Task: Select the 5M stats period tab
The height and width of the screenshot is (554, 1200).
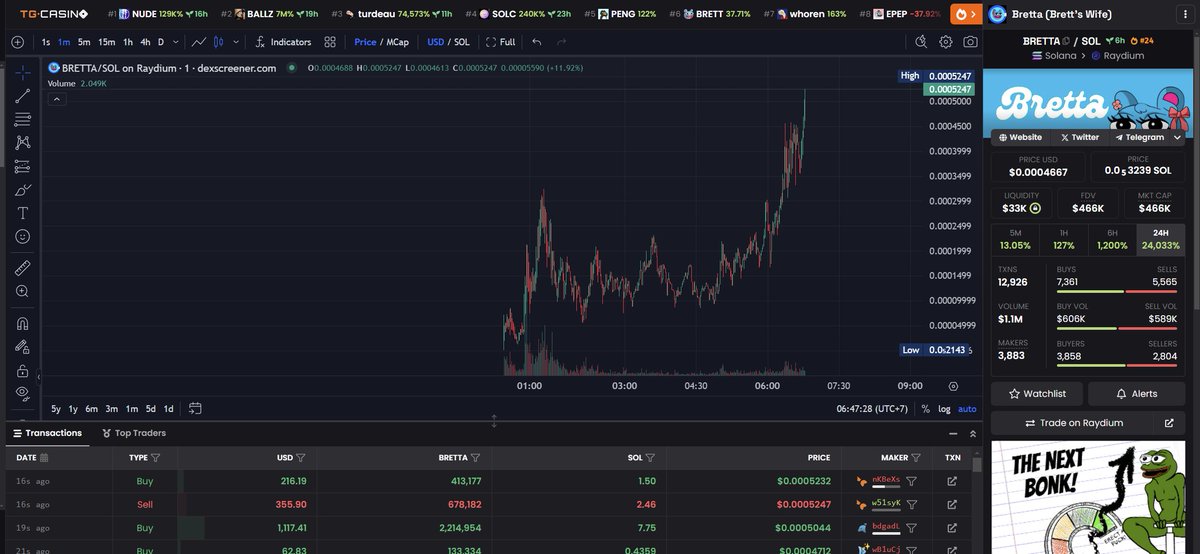Action: coord(1015,239)
